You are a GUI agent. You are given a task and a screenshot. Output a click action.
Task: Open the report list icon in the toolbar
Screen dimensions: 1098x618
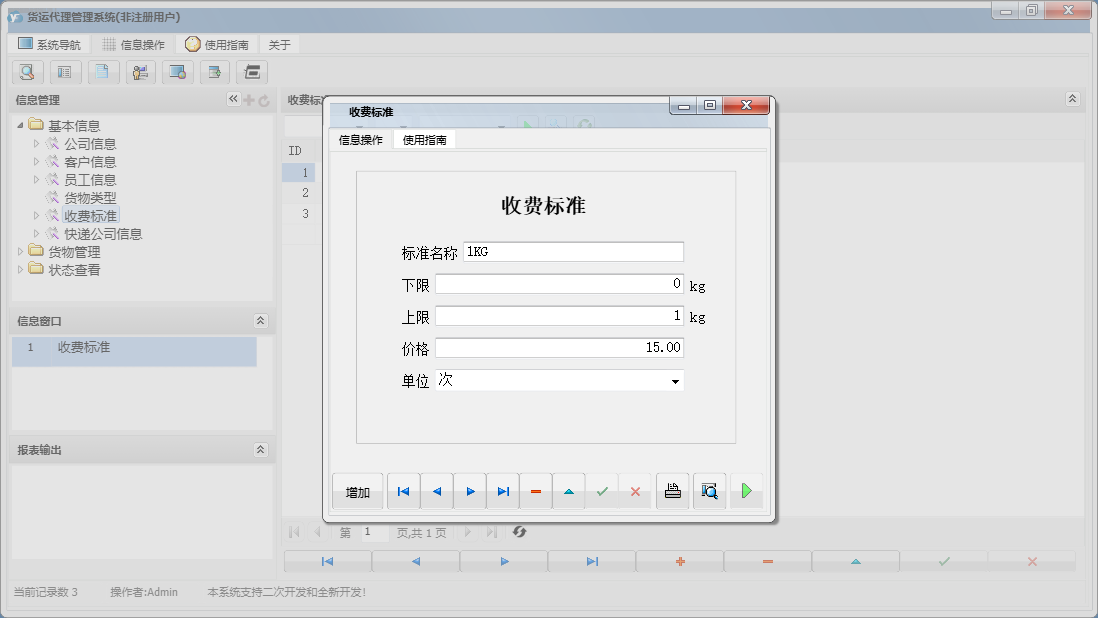[x=64, y=72]
